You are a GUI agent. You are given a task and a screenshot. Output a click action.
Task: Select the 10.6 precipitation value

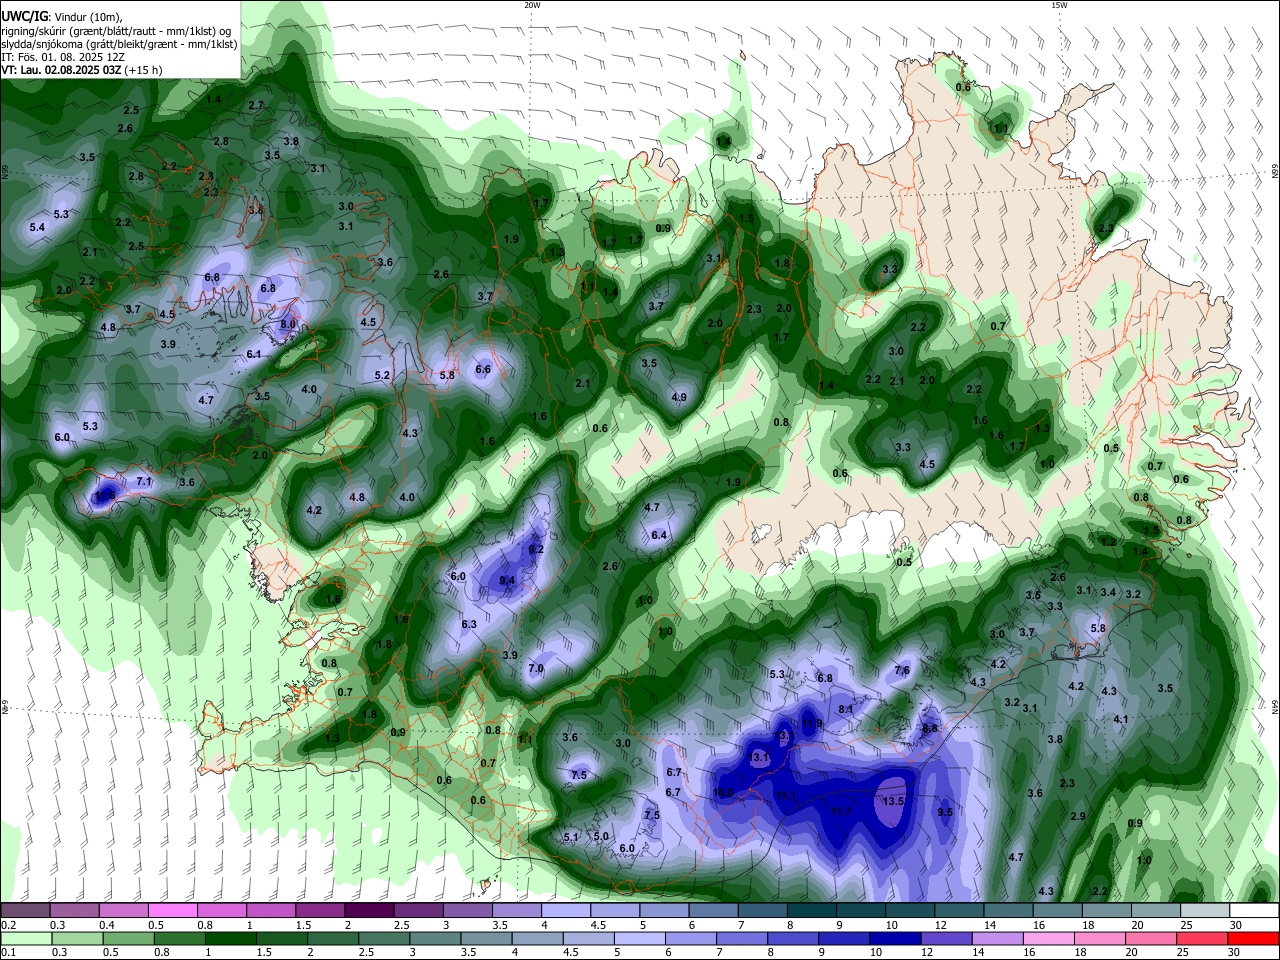pos(724,792)
